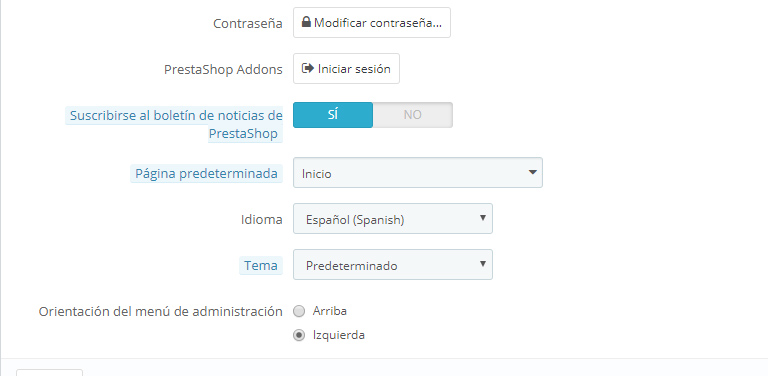Screen dimensions: 768x376
Task: Switch newsletter subscription to NO
Action: click(412, 115)
